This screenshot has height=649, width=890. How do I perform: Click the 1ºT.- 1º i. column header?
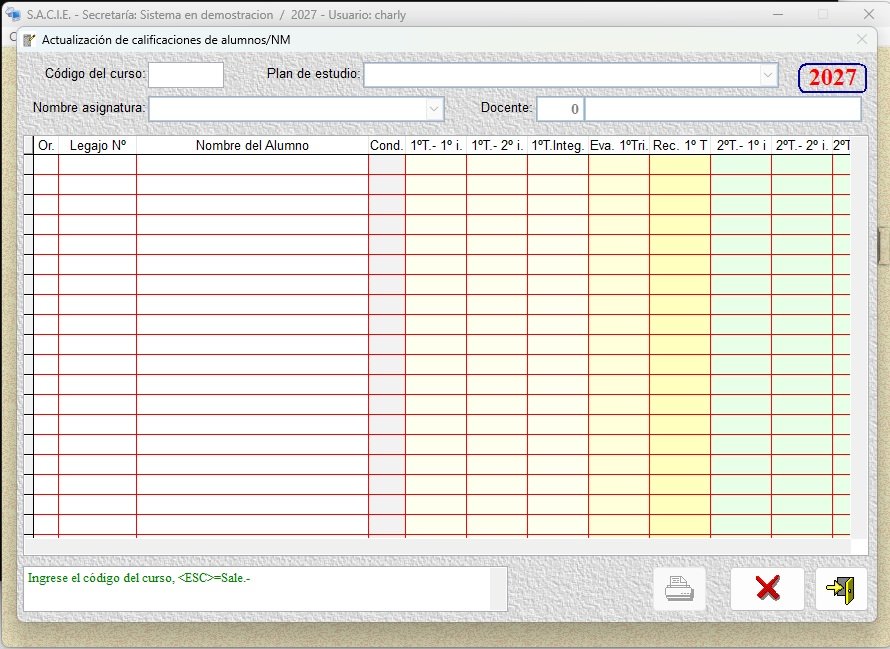pyautogui.click(x=436, y=146)
